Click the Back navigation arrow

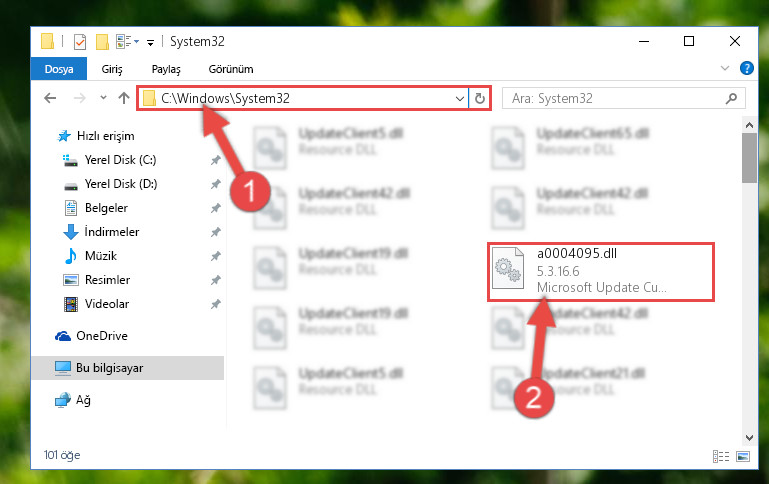tap(50, 99)
